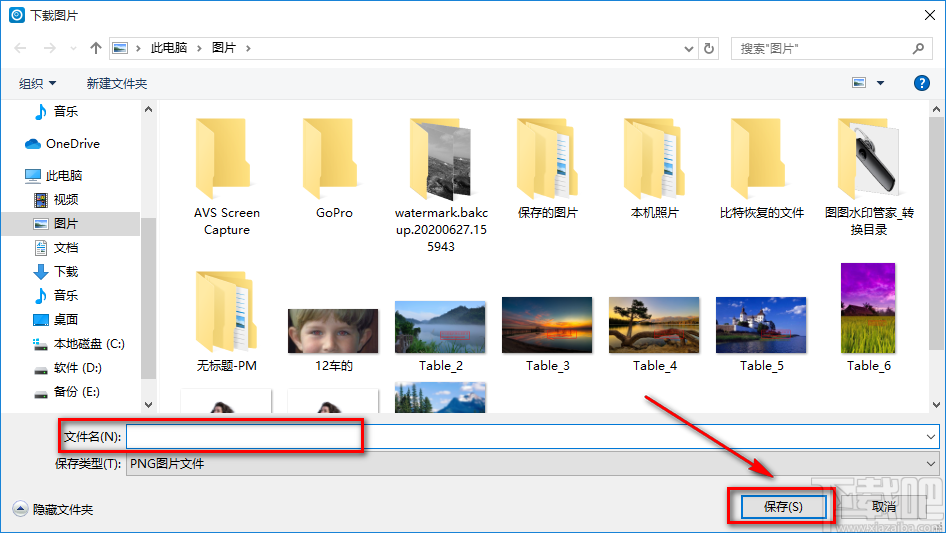The width and height of the screenshot is (946, 533).
Task: Select the 本机照片 folder
Action: point(654,169)
